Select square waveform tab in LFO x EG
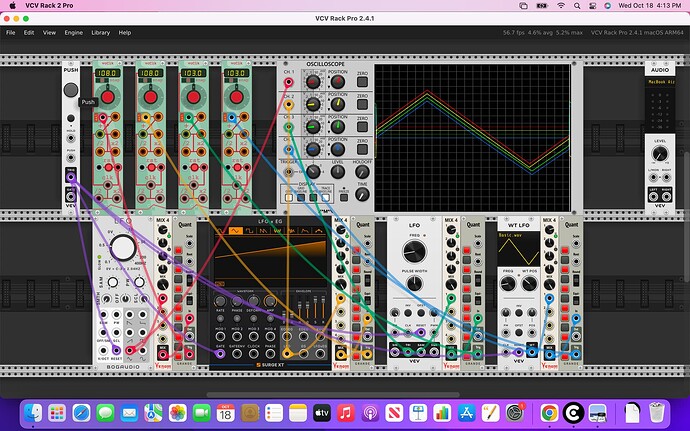Screen dimensions: 690x431 coord(250,230)
